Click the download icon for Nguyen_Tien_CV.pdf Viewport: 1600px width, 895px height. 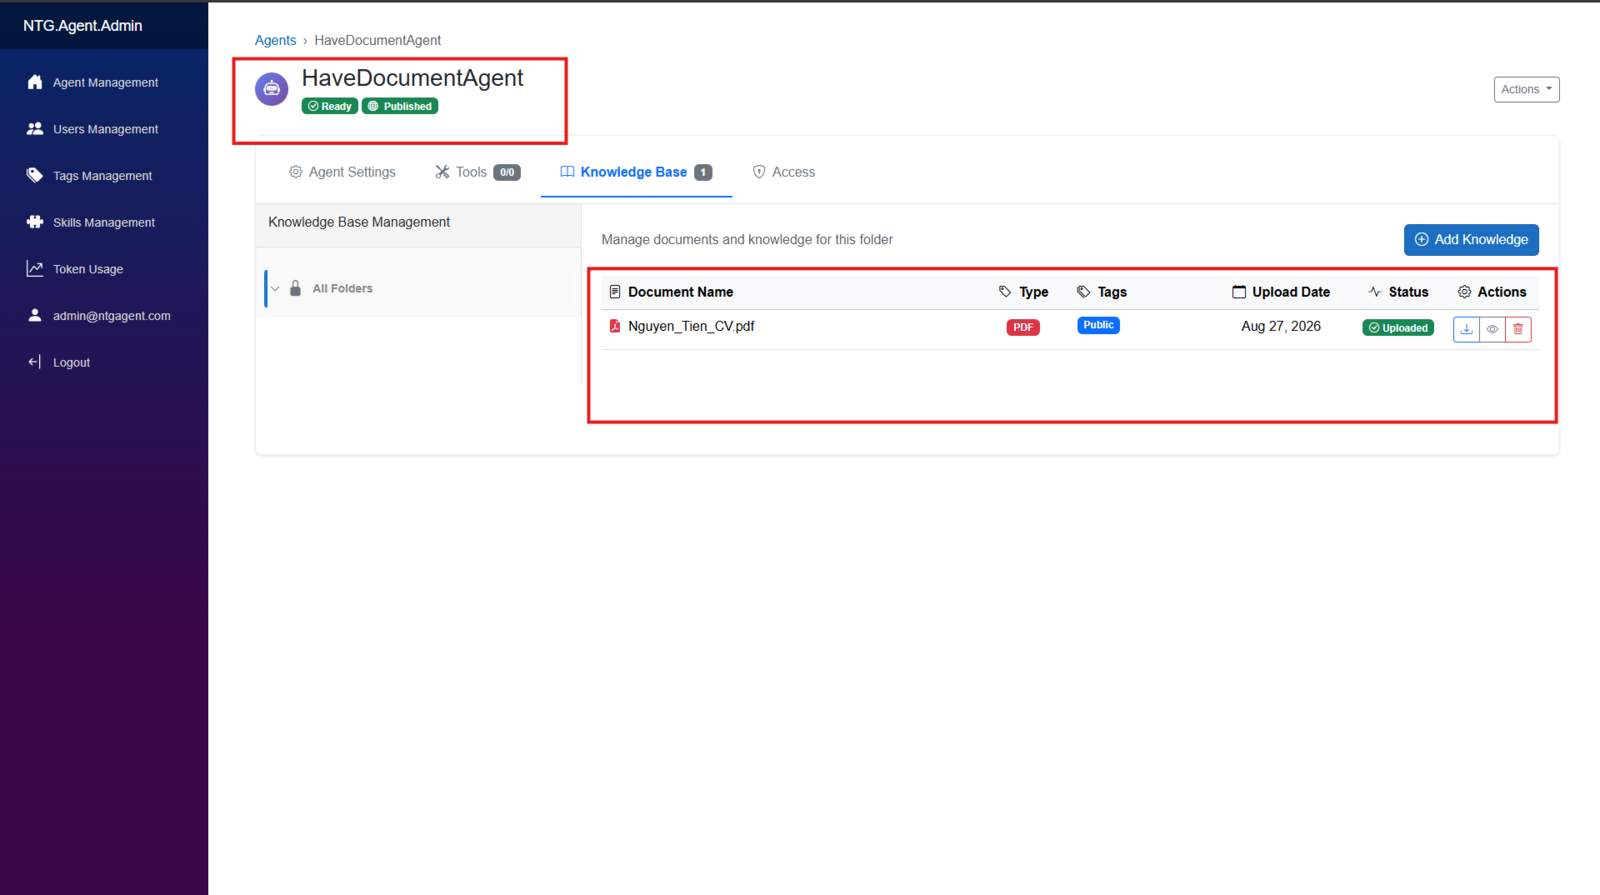[1466, 329]
